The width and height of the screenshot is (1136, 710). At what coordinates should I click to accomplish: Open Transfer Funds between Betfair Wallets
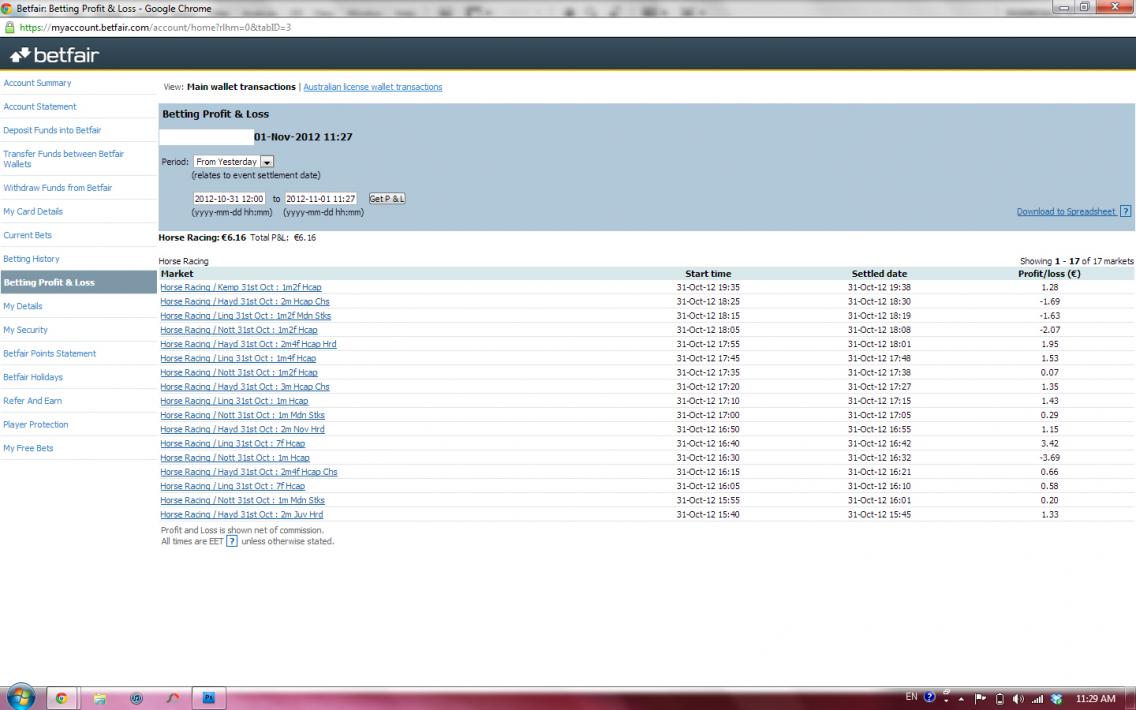click(x=63, y=159)
